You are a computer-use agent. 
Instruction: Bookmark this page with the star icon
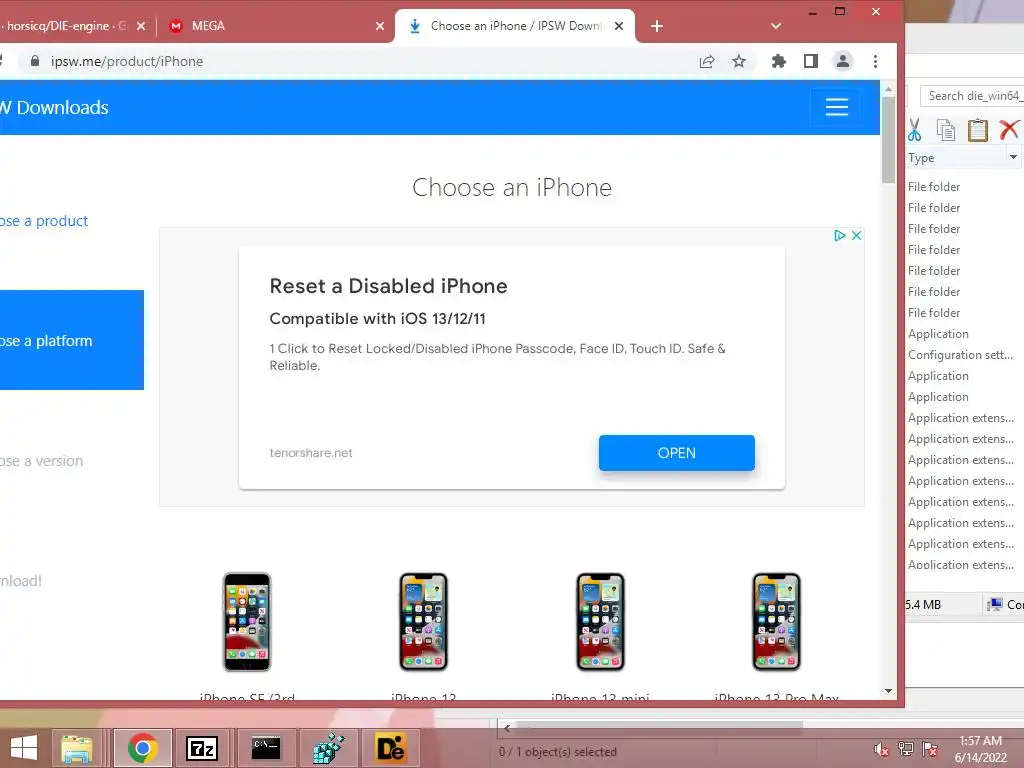(x=739, y=61)
